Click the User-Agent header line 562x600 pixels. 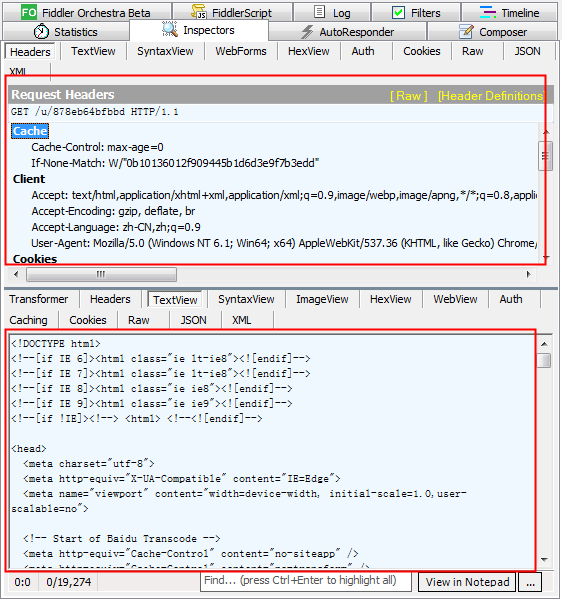coord(284,243)
